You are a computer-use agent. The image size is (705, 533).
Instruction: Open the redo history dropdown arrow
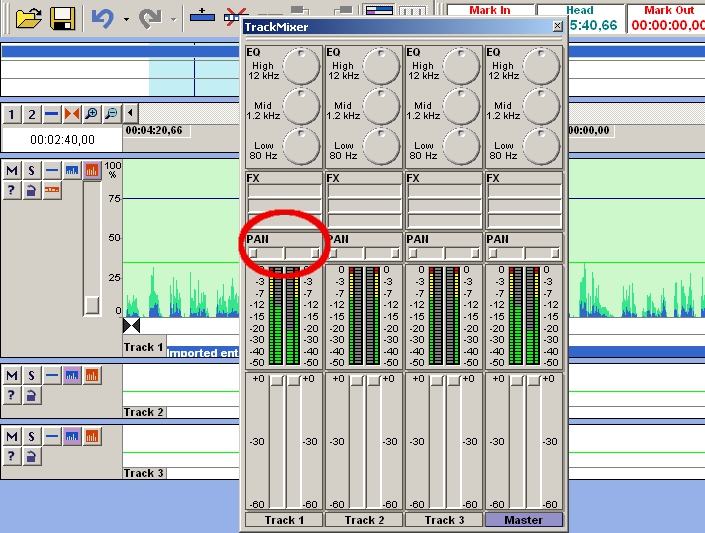pos(174,19)
